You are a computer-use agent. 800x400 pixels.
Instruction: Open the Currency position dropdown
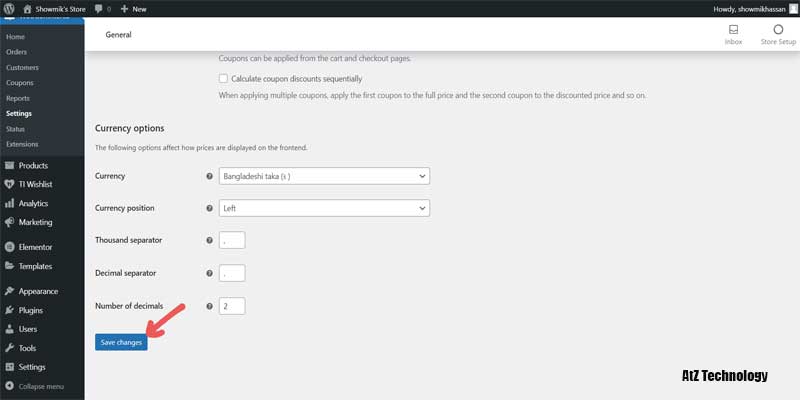coord(325,208)
